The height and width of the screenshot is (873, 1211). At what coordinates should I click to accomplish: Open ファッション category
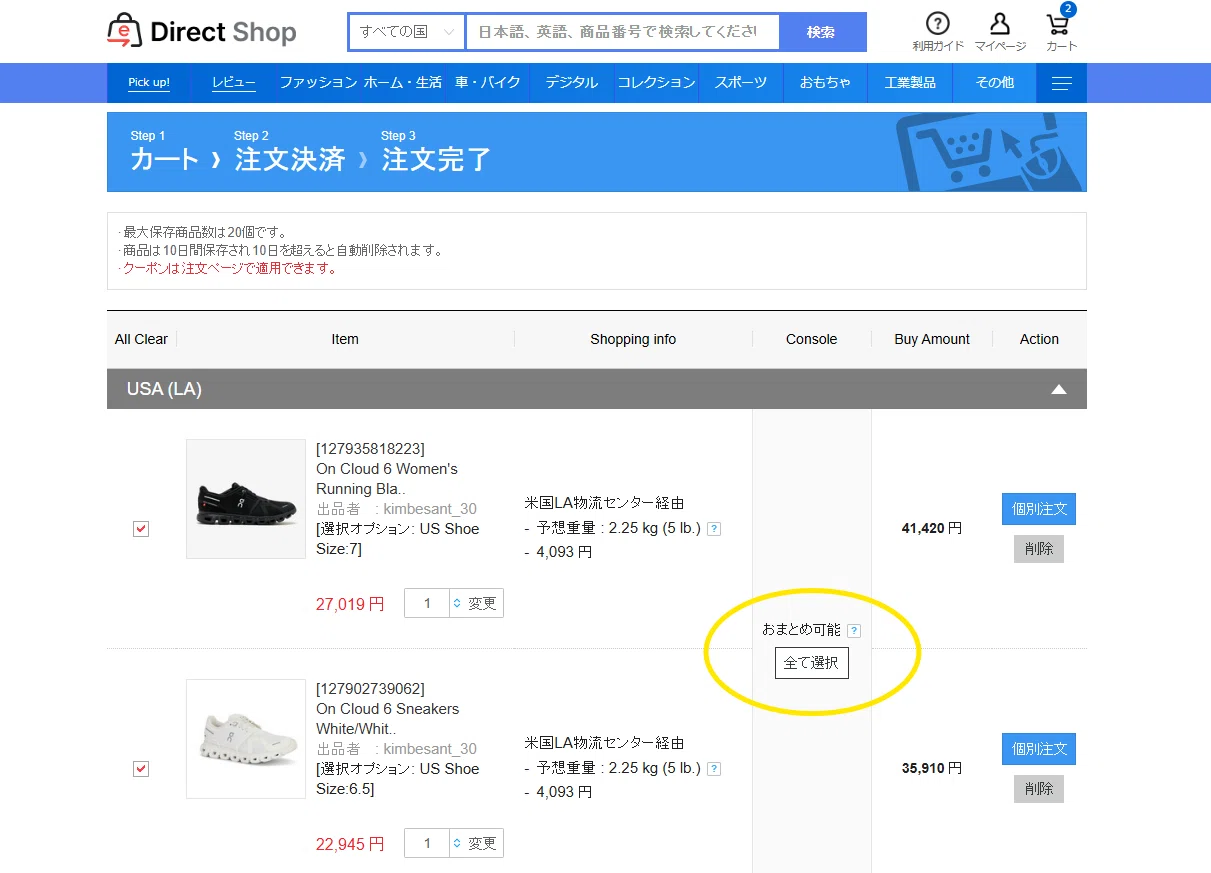point(318,83)
